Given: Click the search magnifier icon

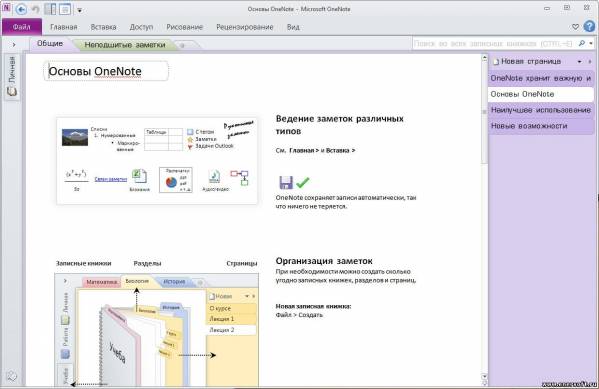Looking at the screenshot, I should coord(582,44).
